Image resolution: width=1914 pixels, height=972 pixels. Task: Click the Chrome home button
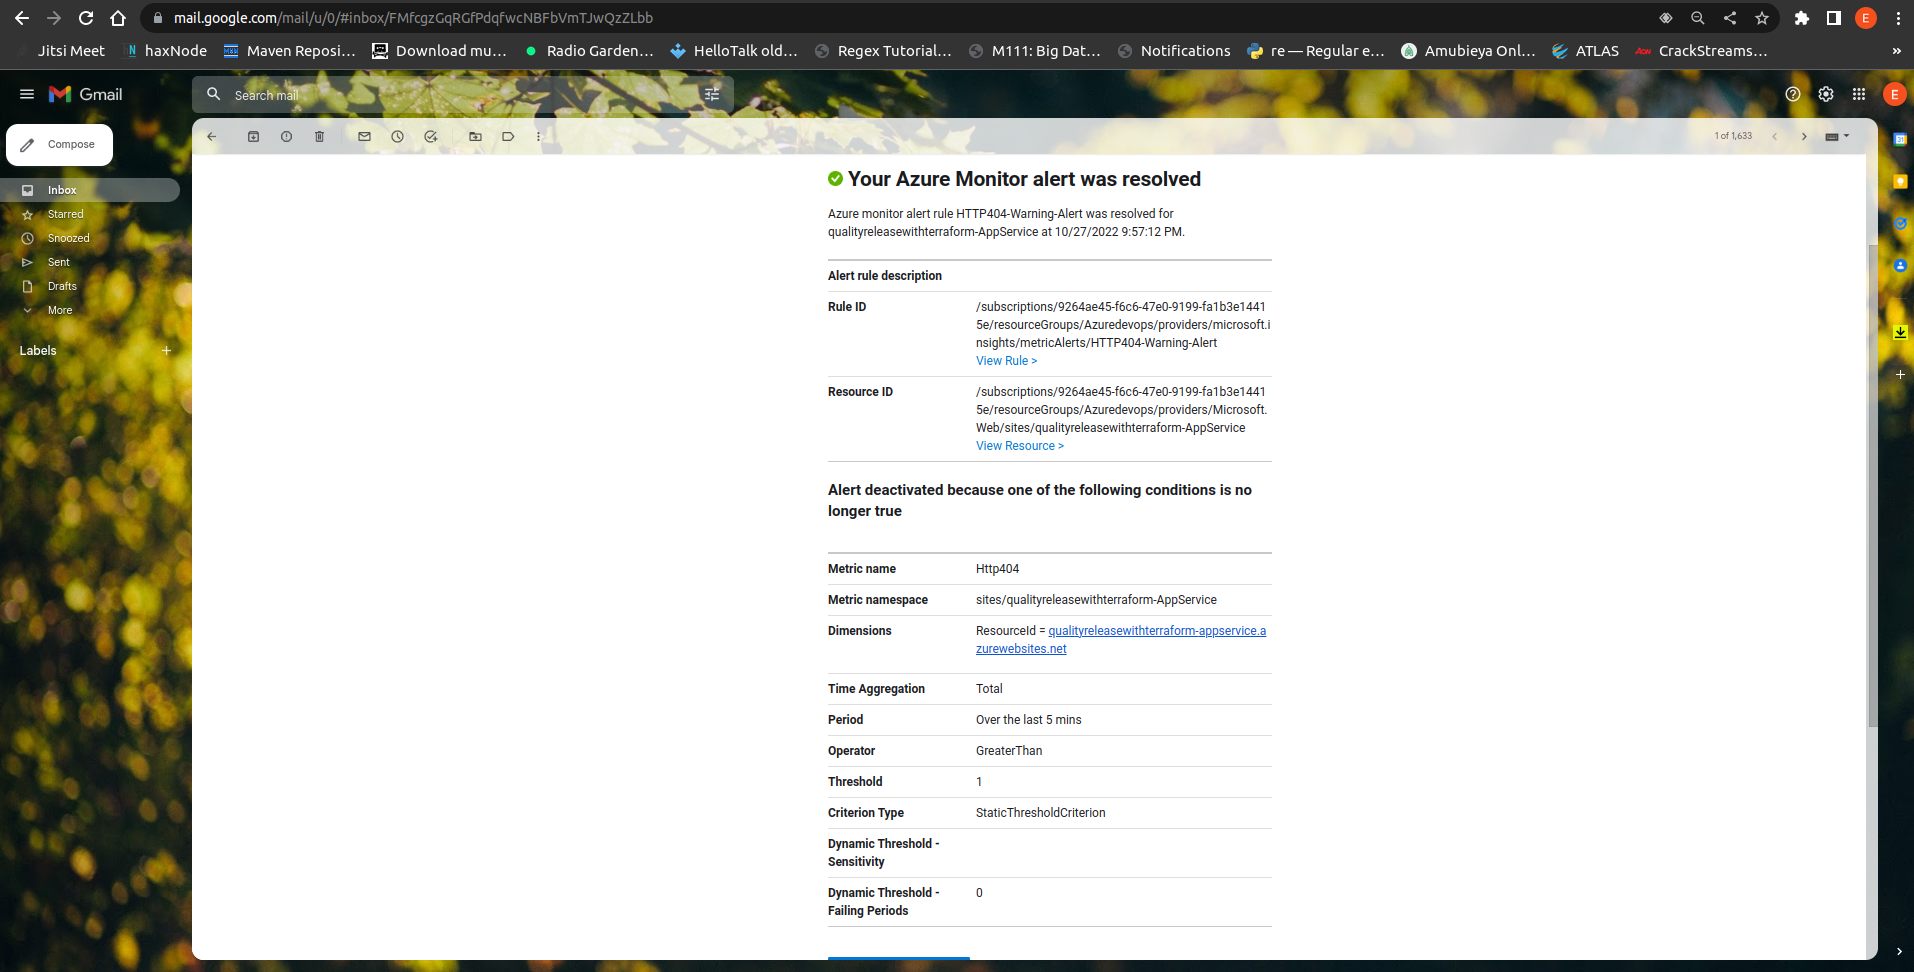(118, 18)
